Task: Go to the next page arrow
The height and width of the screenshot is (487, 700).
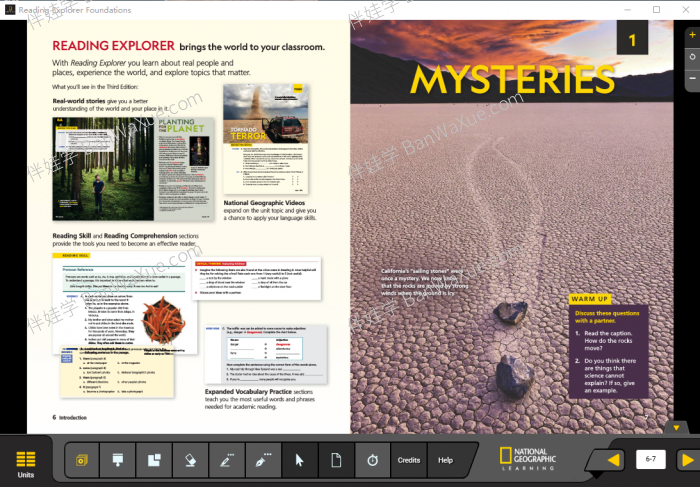Action: [x=688, y=460]
